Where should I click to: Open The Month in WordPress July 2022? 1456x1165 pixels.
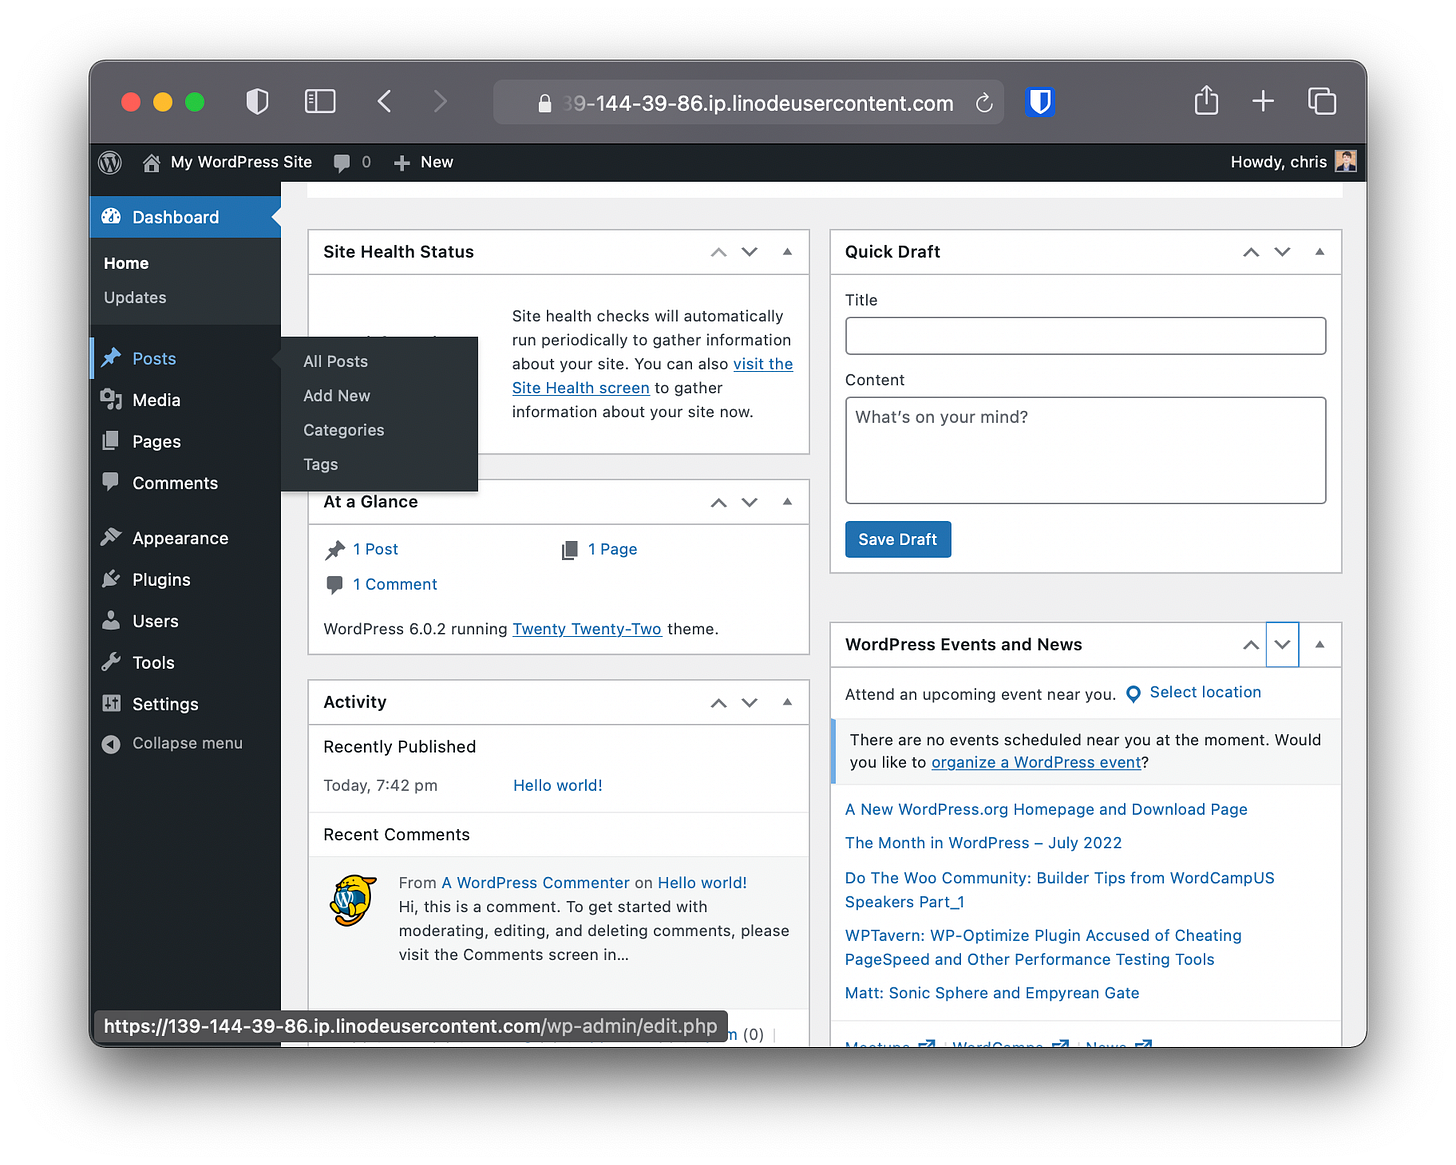pyautogui.click(x=983, y=843)
